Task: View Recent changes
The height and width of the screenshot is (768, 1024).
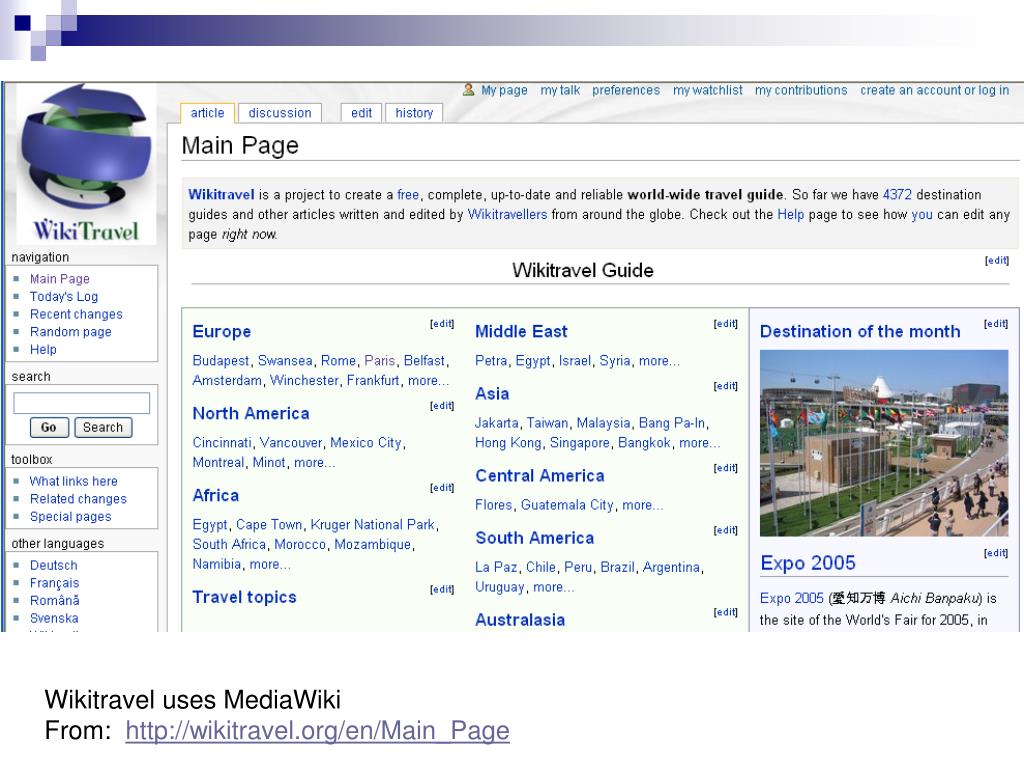Action: pyautogui.click(x=76, y=314)
